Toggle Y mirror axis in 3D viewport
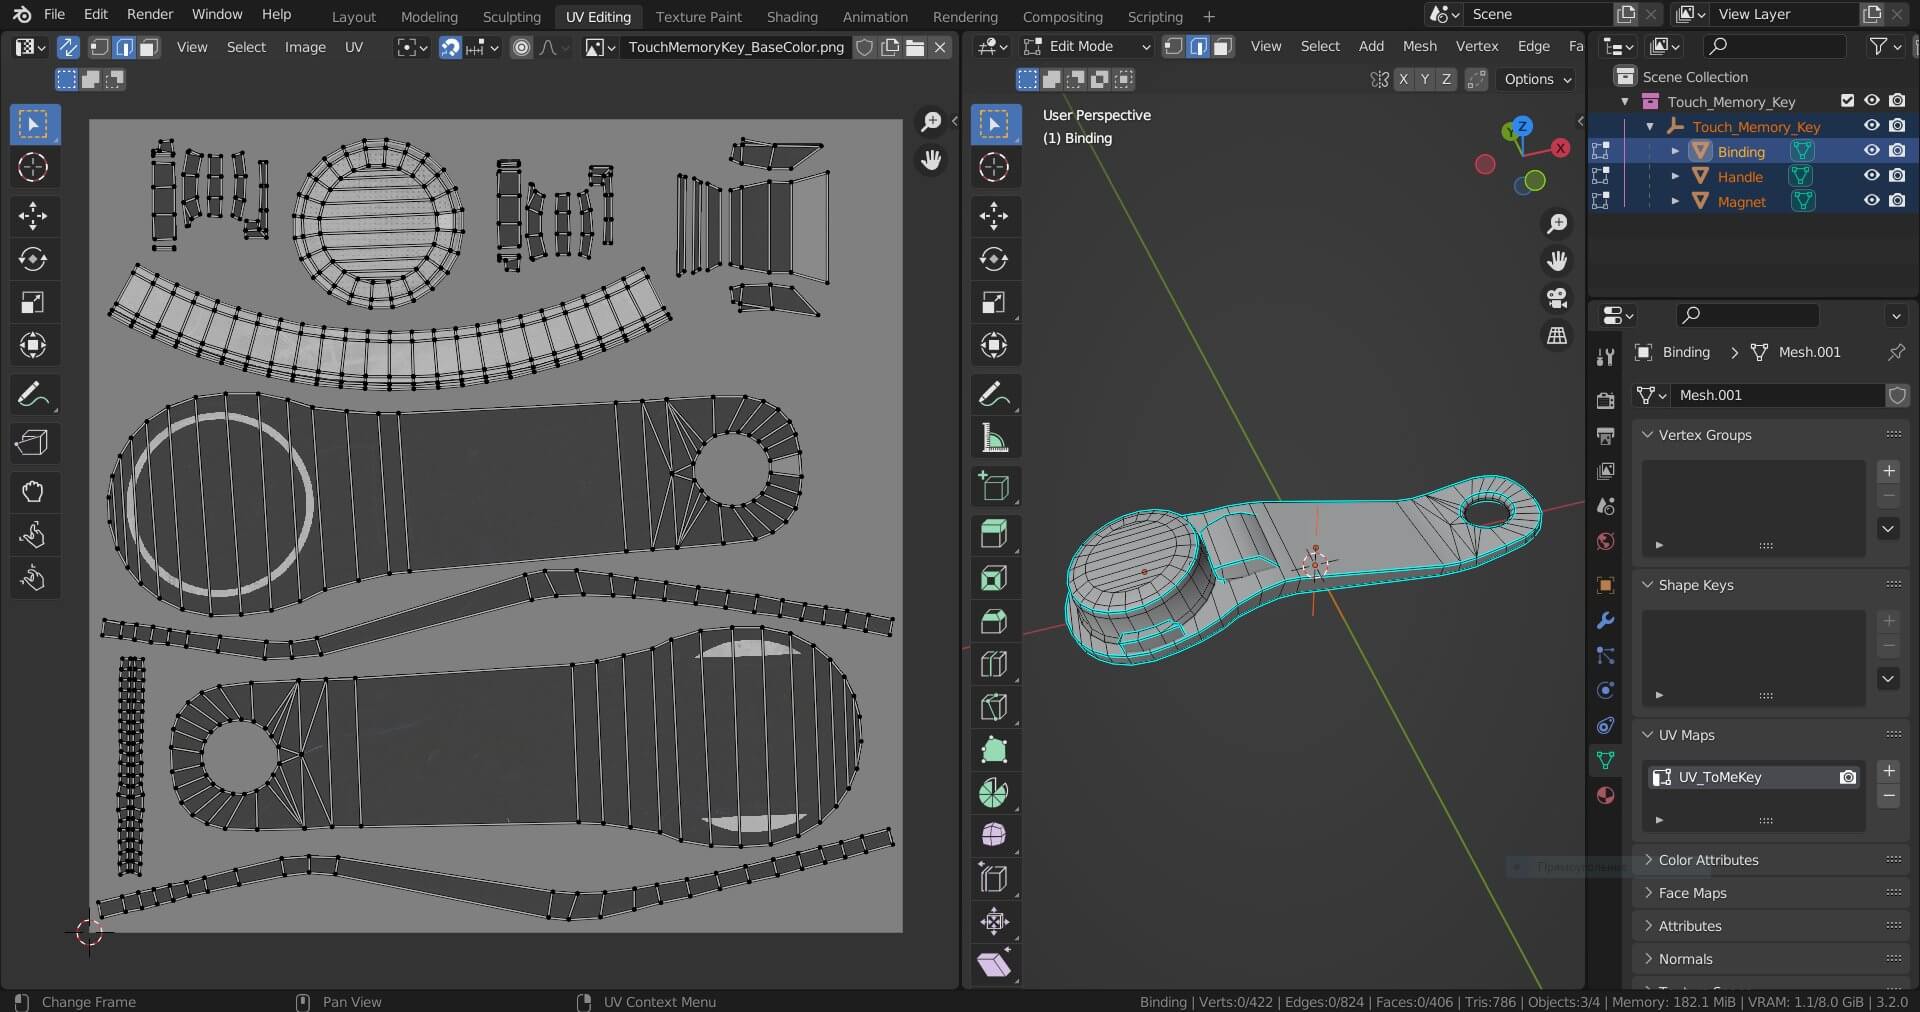This screenshot has height=1012, width=1920. click(x=1425, y=79)
